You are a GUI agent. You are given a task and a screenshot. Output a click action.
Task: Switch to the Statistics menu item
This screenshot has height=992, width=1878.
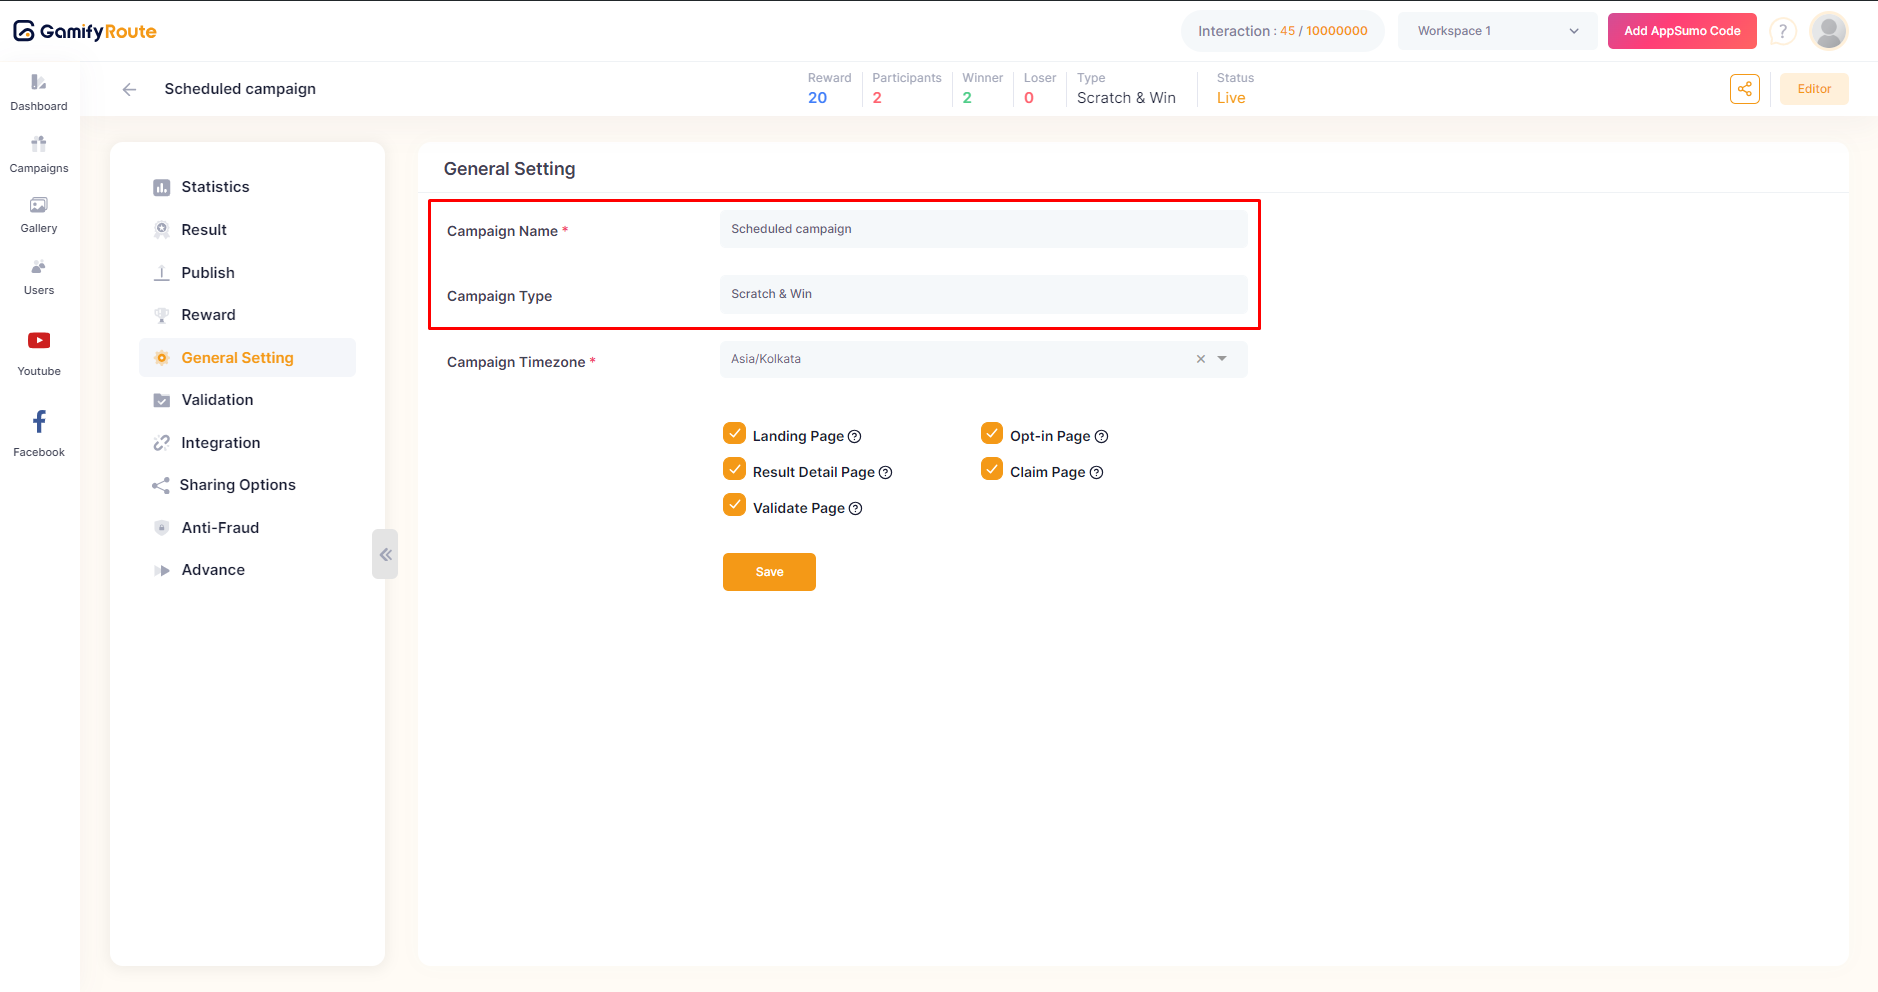(x=215, y=187)
